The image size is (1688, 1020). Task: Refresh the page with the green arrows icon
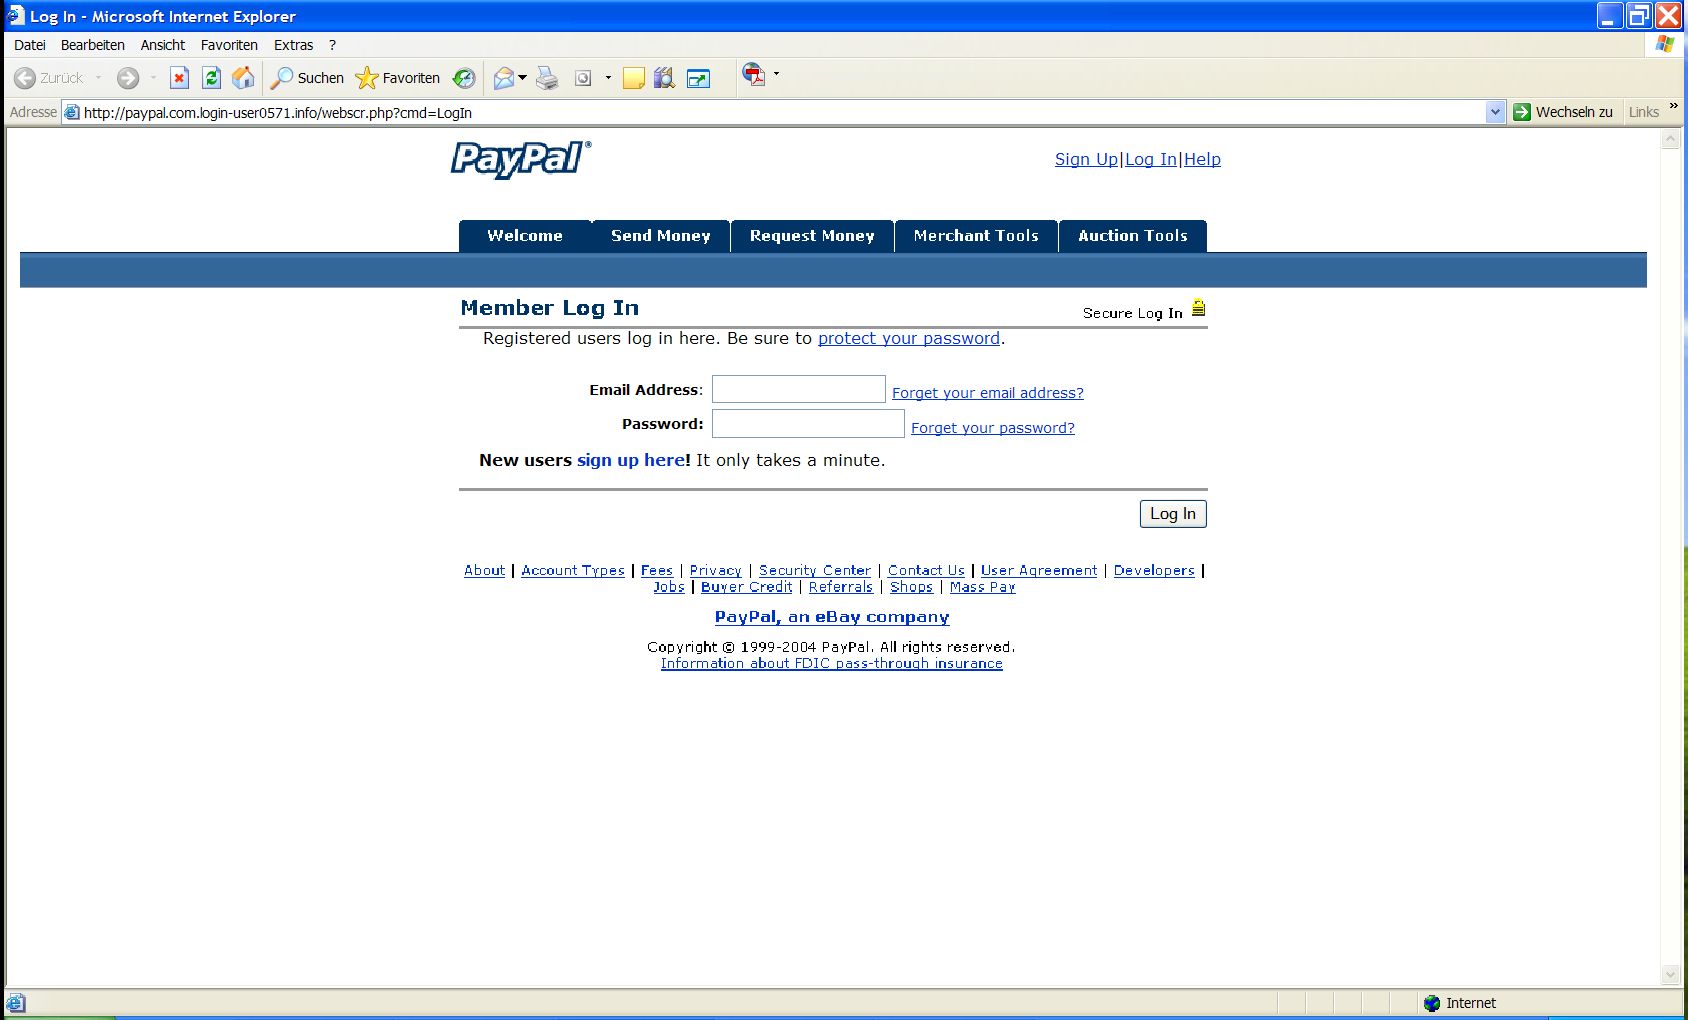click(x=211, y=78)
